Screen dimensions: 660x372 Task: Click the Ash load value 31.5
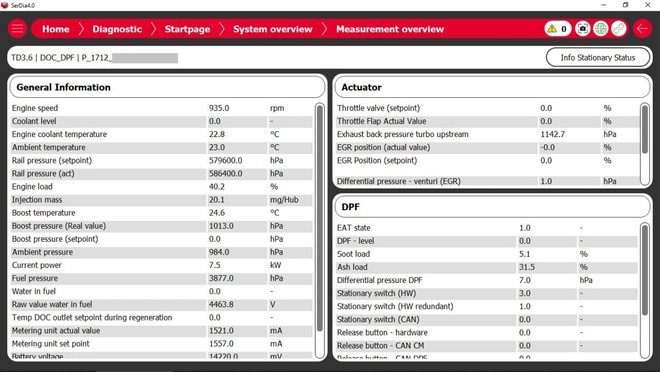point(527,267)
